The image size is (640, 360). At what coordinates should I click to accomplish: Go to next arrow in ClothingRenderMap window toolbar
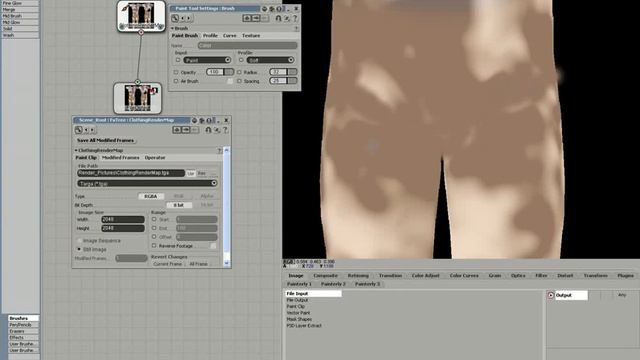pos(92,130)
